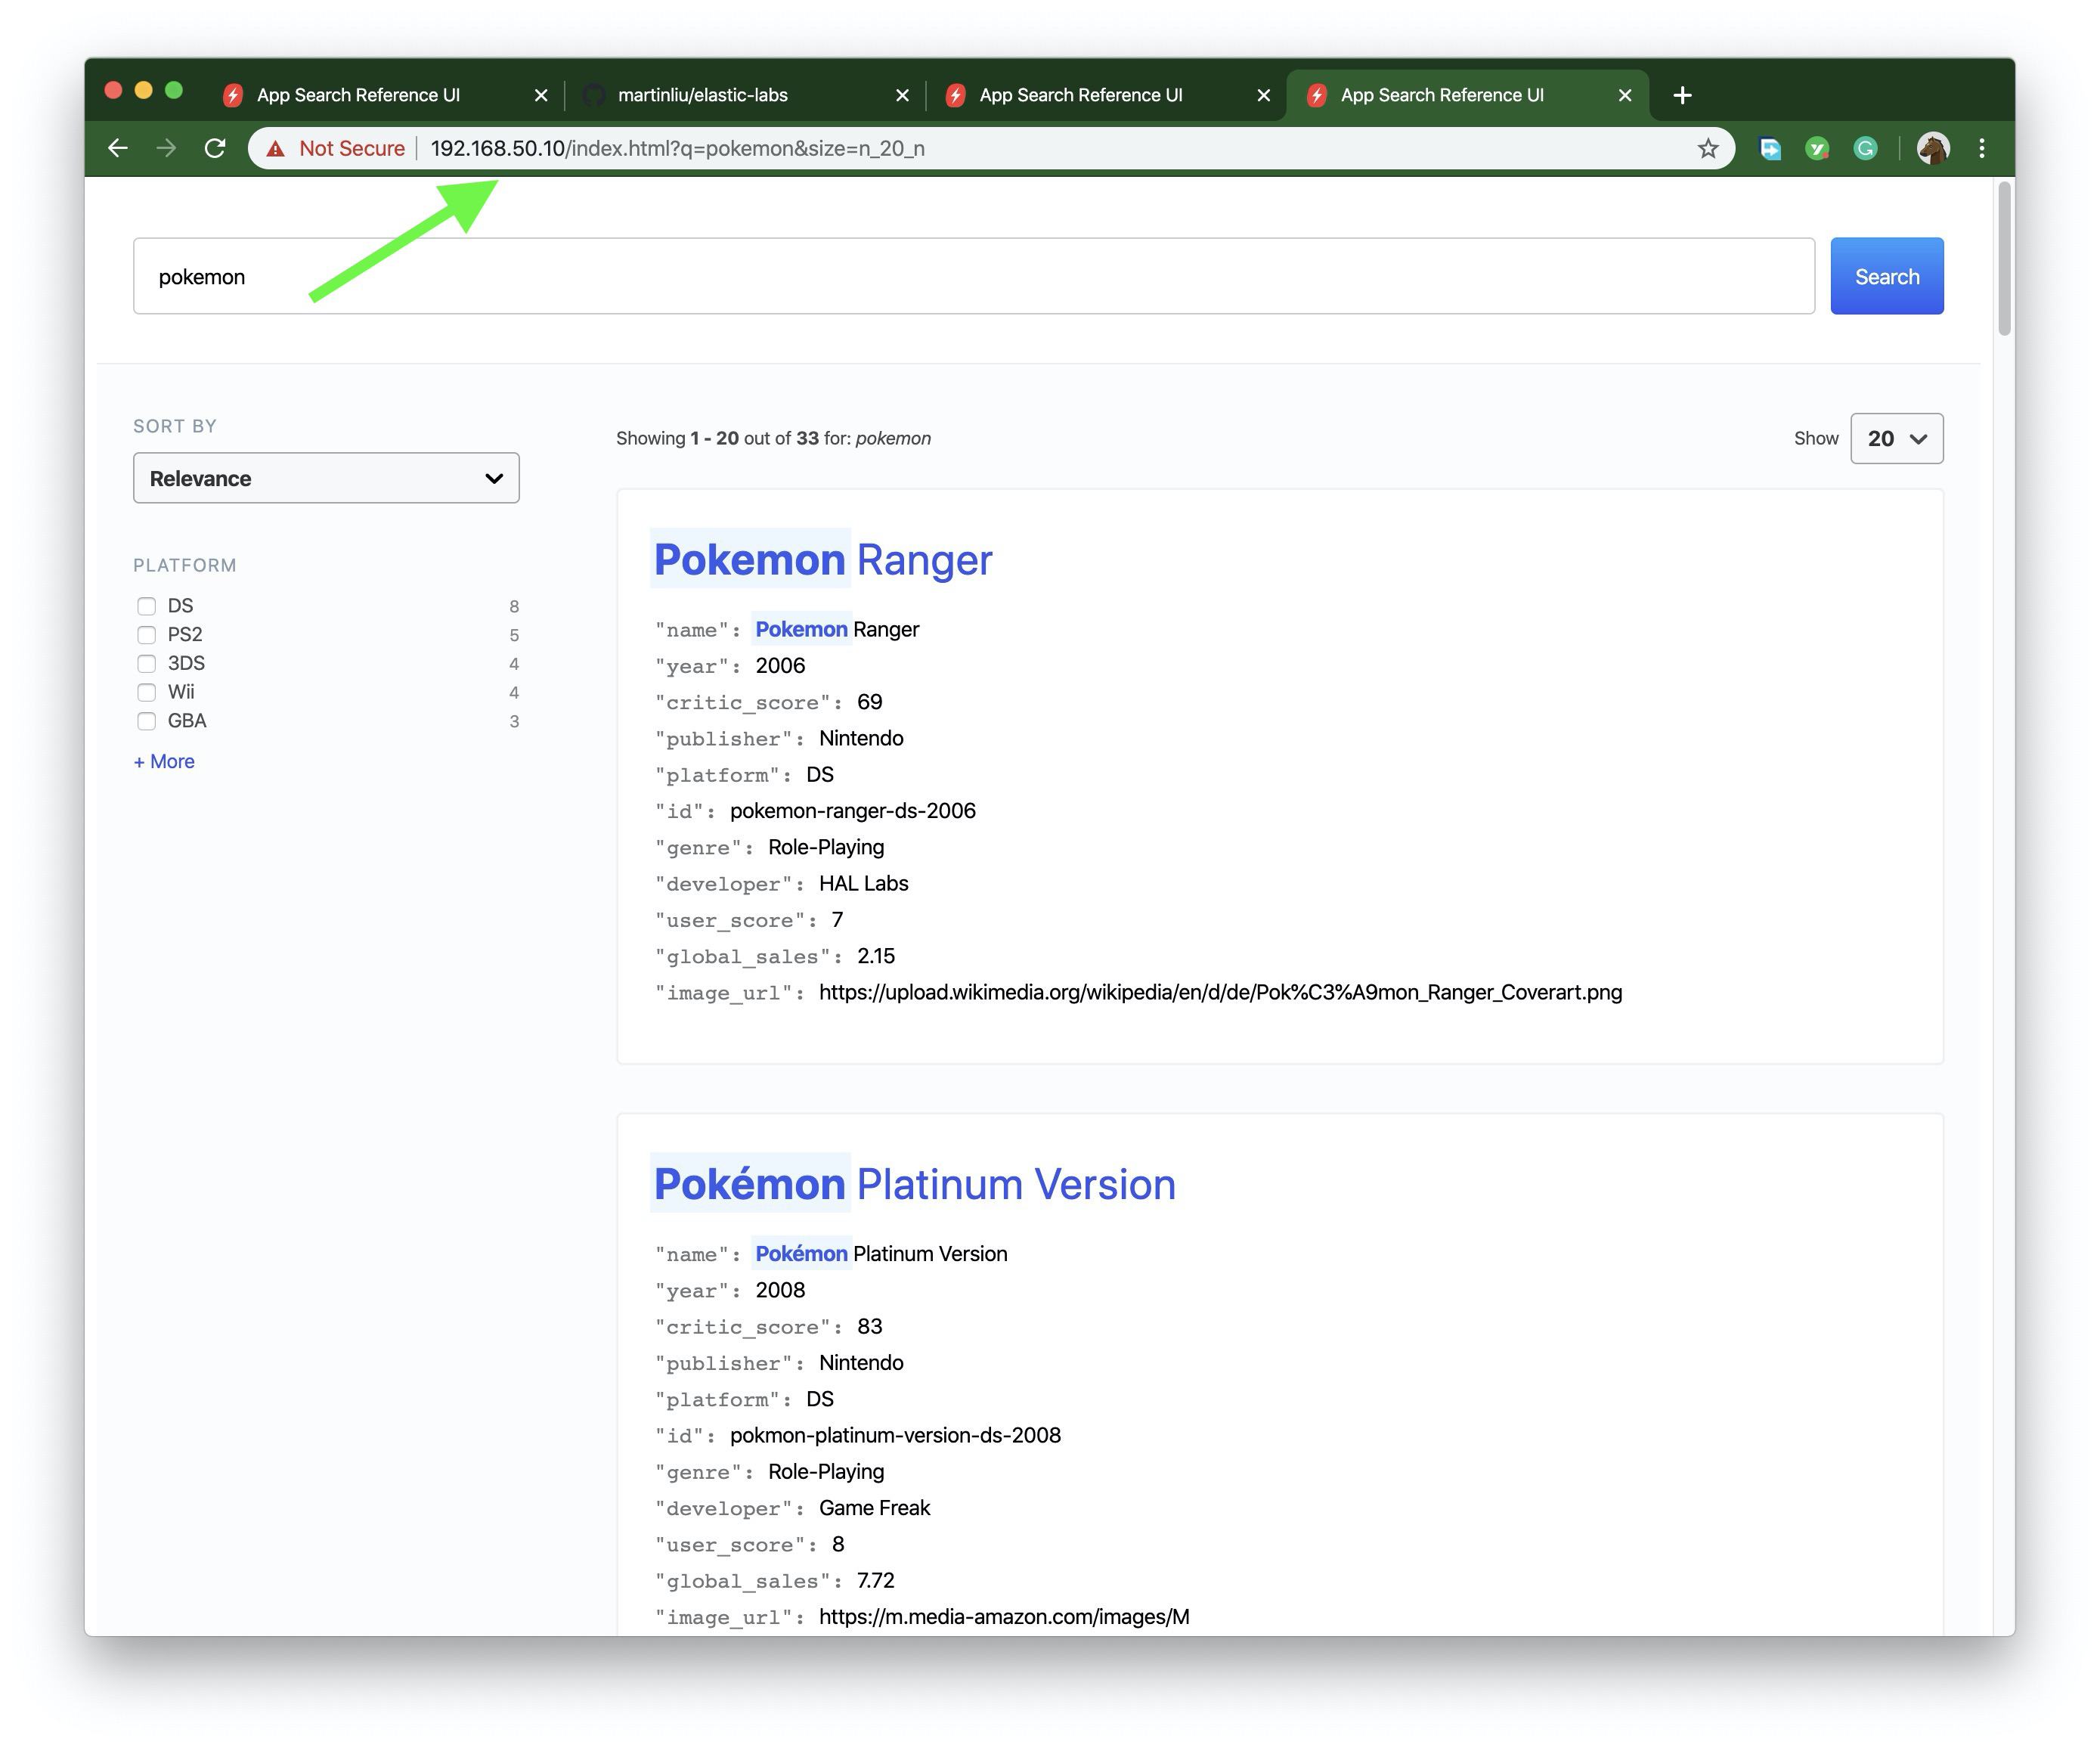Switch to martinliu/elastic-labs tab
Viewport: 2100px width, 1748px height.
(x=702, y=95)
